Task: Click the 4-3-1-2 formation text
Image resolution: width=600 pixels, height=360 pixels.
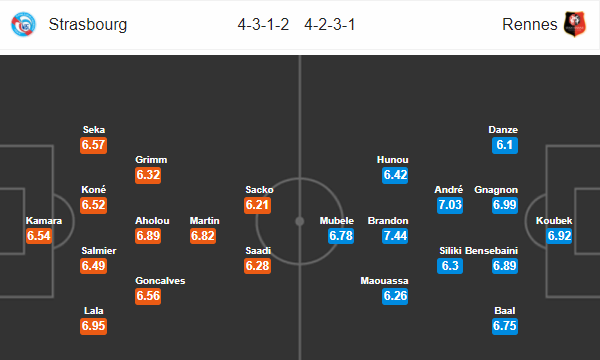Action: (263, 24)
